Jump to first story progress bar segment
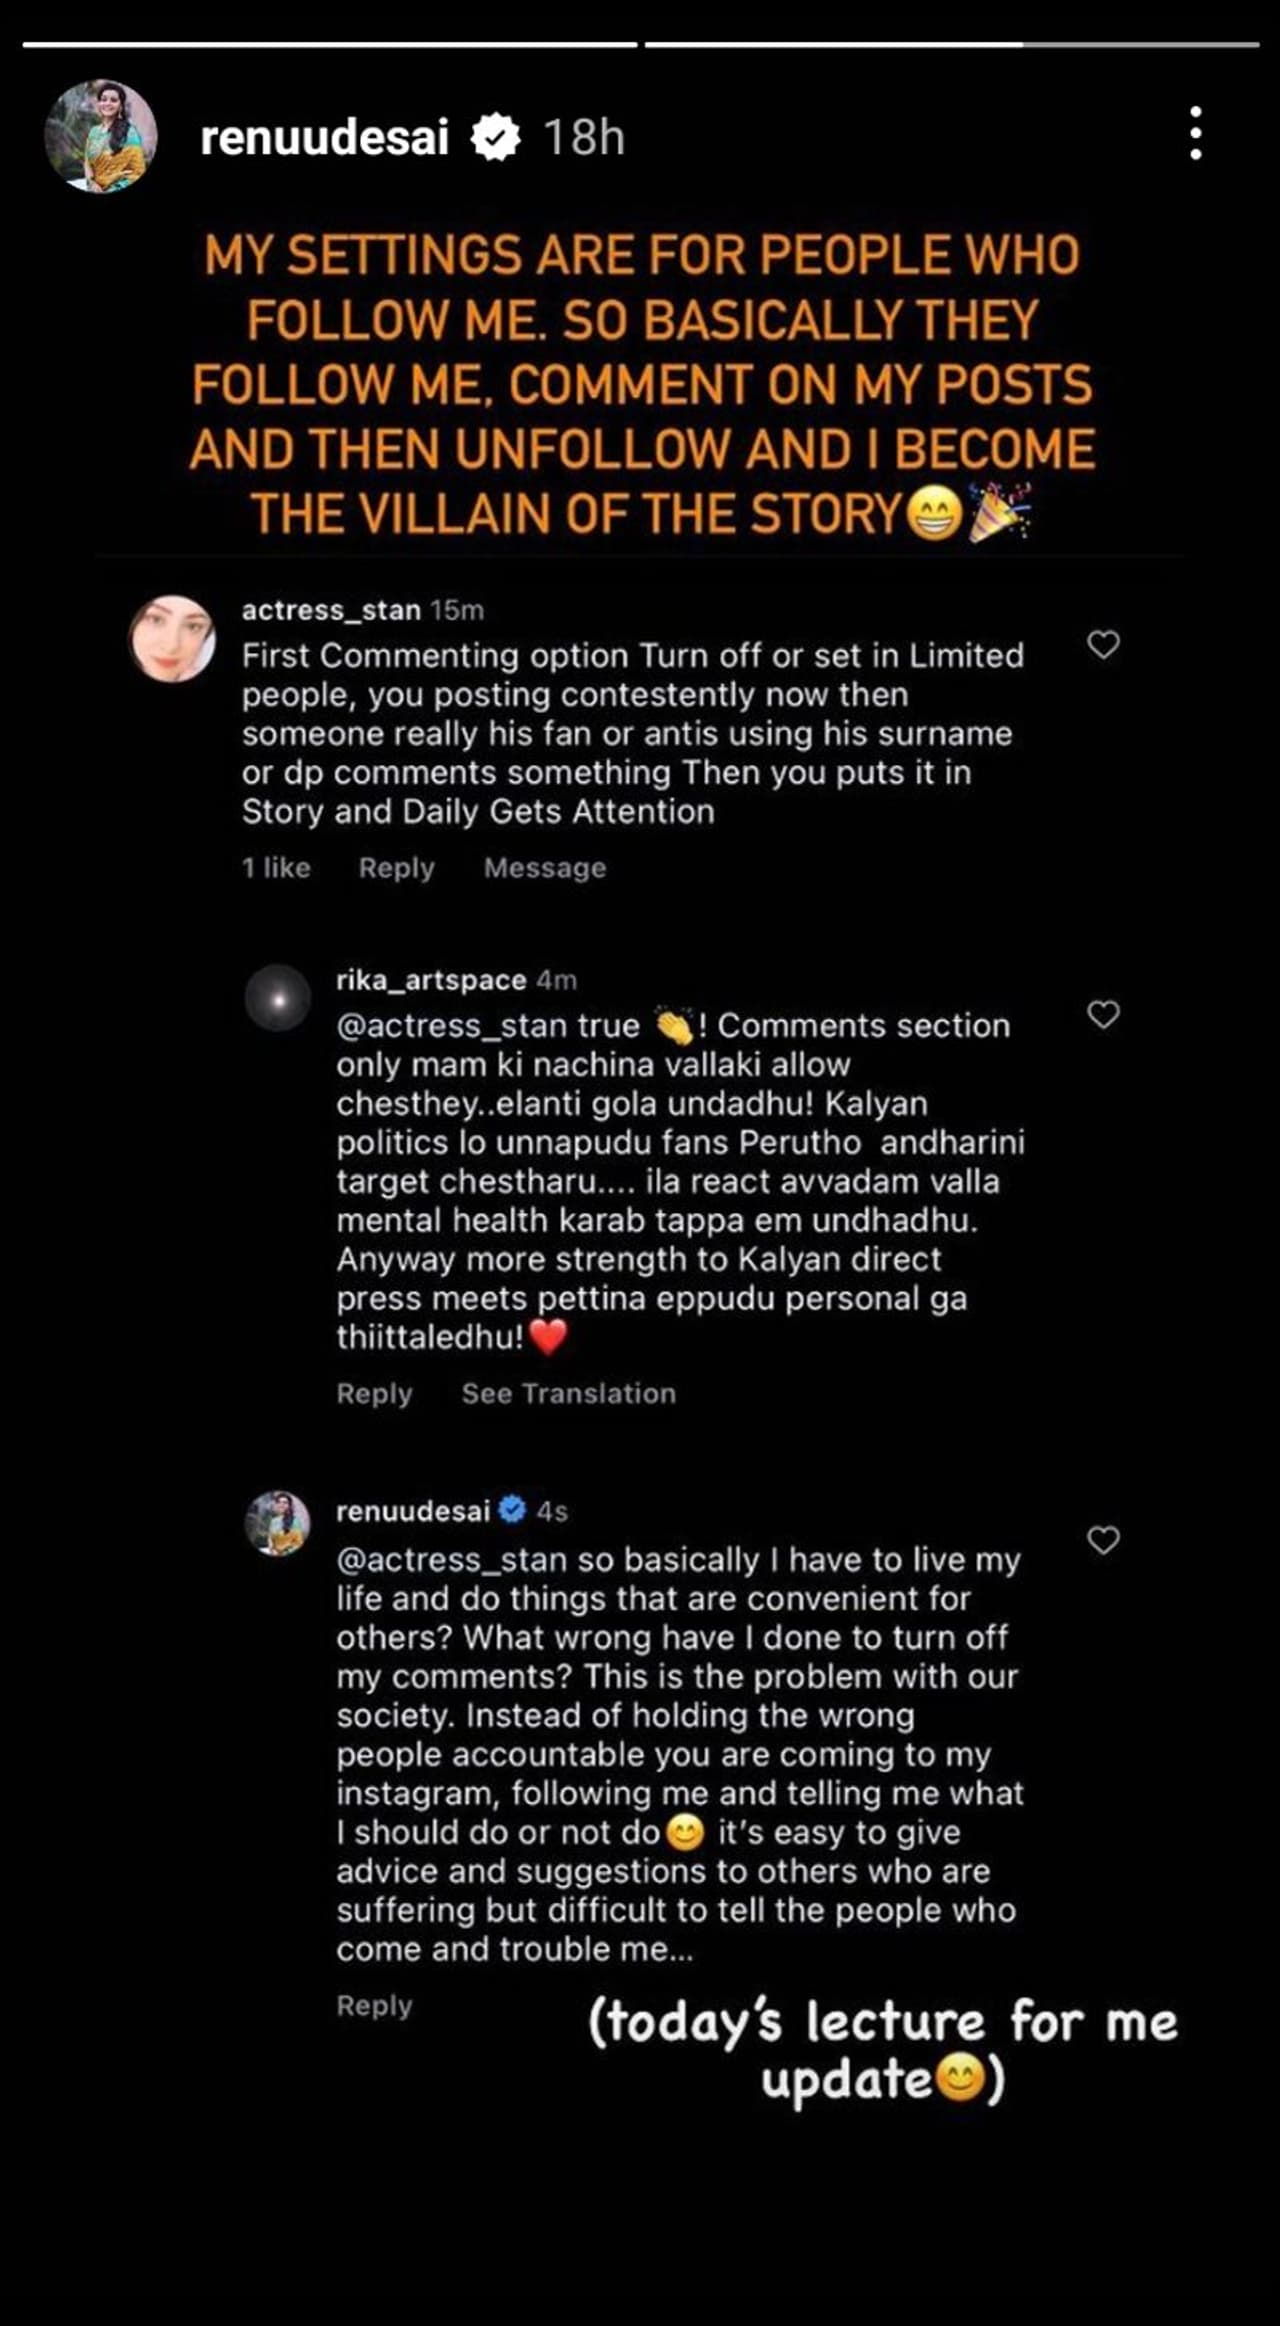This screenshot has height=2326, width=1280. [330, 44]
